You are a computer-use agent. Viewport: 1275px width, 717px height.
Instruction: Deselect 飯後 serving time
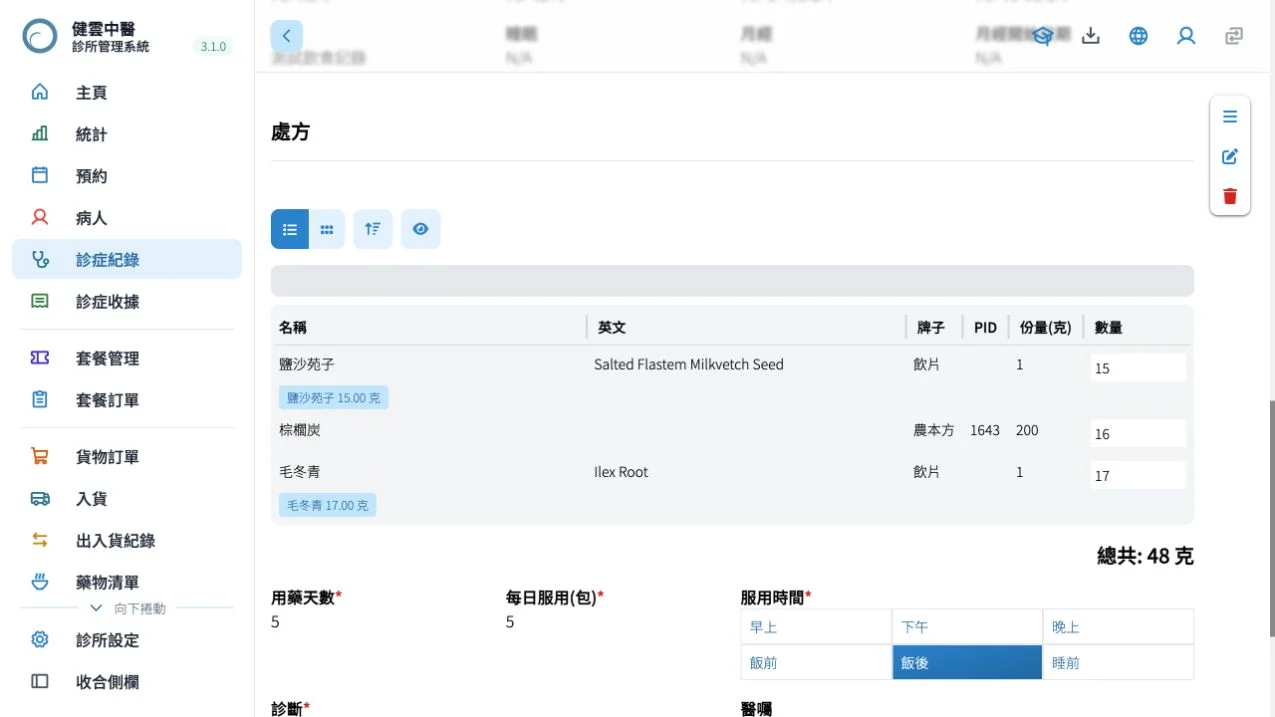point(967,662)
